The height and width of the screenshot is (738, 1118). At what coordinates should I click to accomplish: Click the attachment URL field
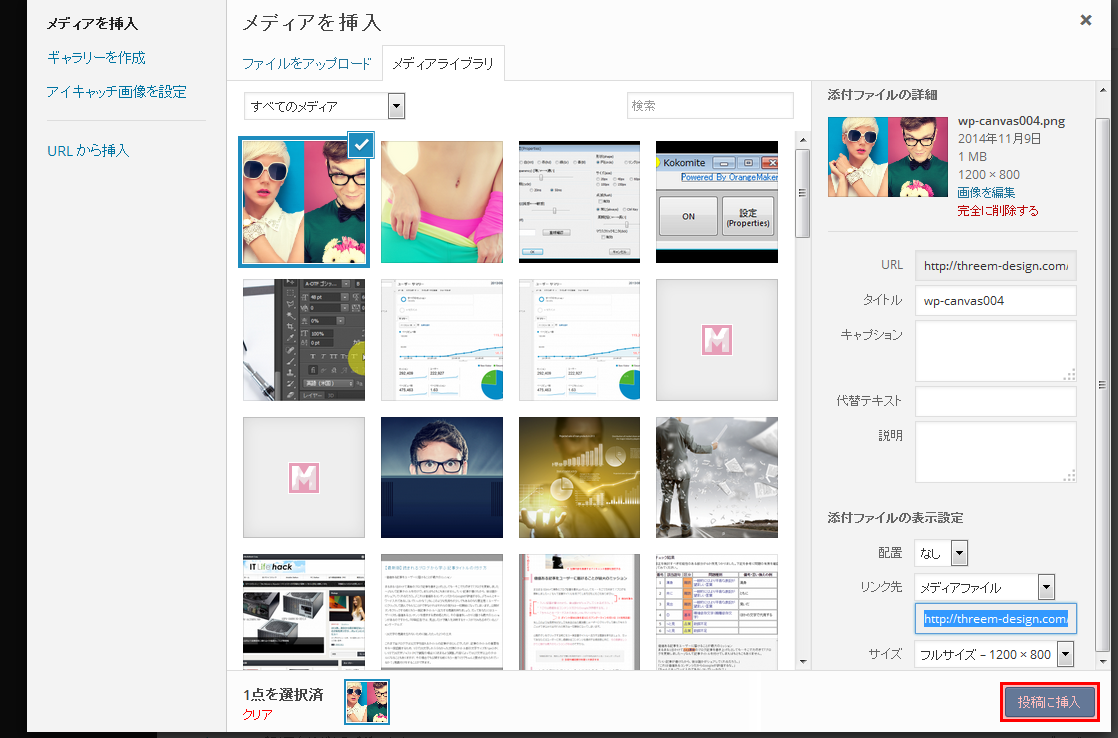pos(995,265)
